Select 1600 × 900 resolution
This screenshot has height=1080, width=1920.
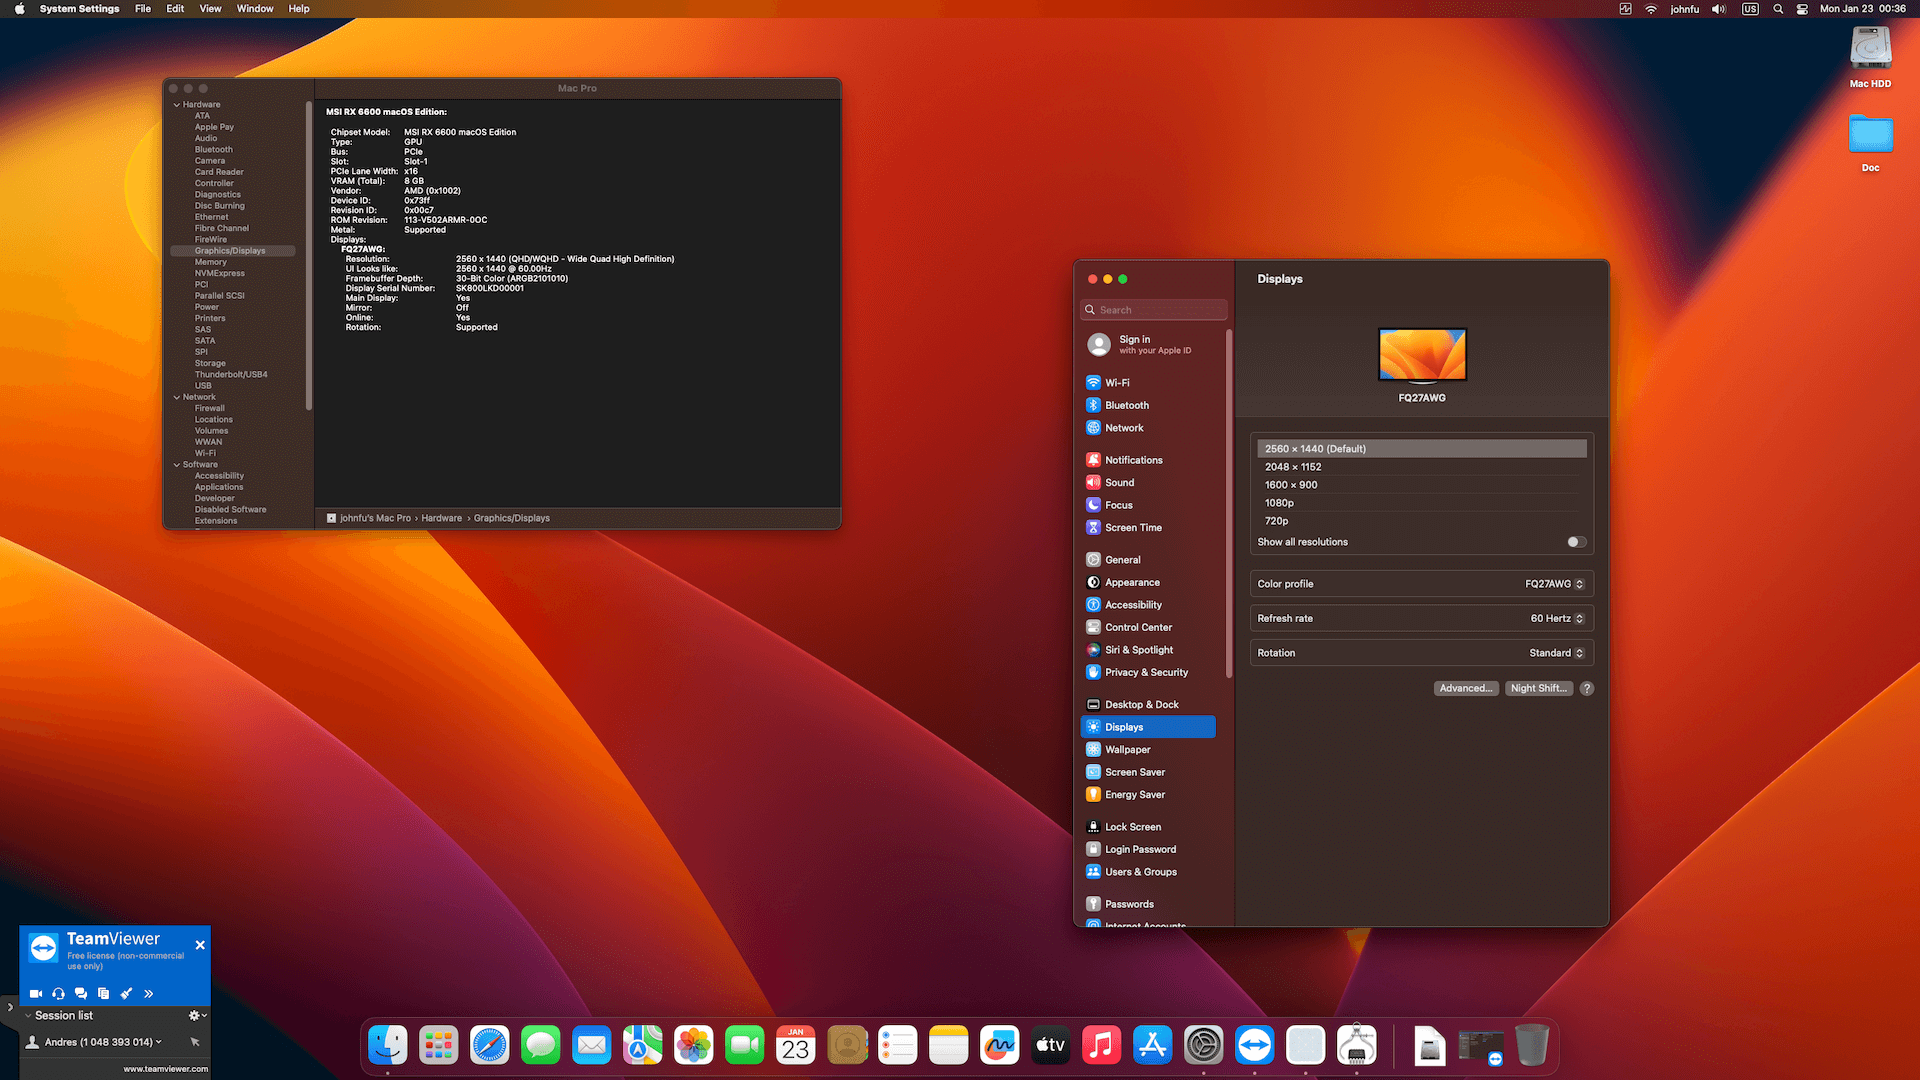pyautogui.click(x=1421, y=485)
